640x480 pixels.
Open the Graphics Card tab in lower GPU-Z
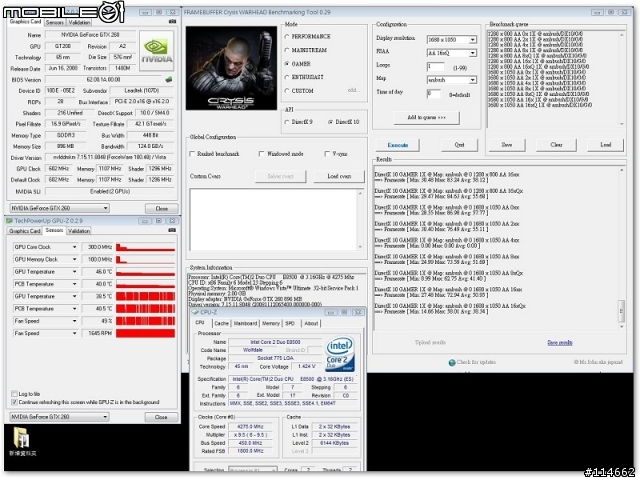[25, 231]
